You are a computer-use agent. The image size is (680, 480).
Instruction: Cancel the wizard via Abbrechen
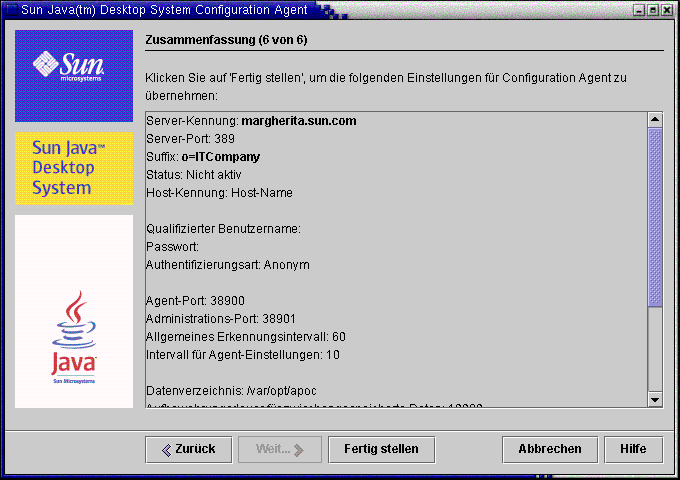550,450
